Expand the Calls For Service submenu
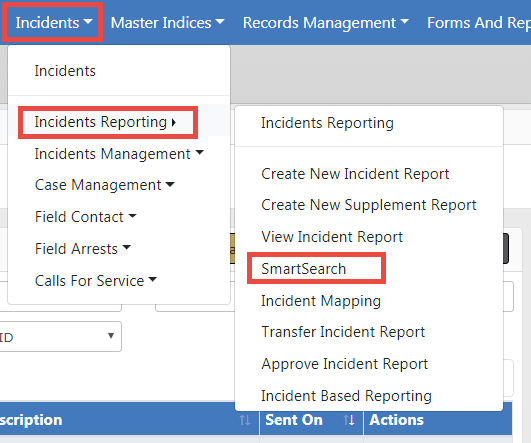This screenshot has height=443, width=531. click(x=95, y=281)
